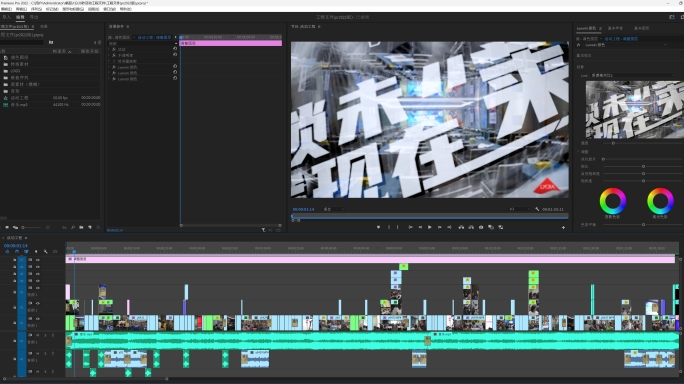Switch to the Import workspace tab
The image size is (684, 384).
6,17
